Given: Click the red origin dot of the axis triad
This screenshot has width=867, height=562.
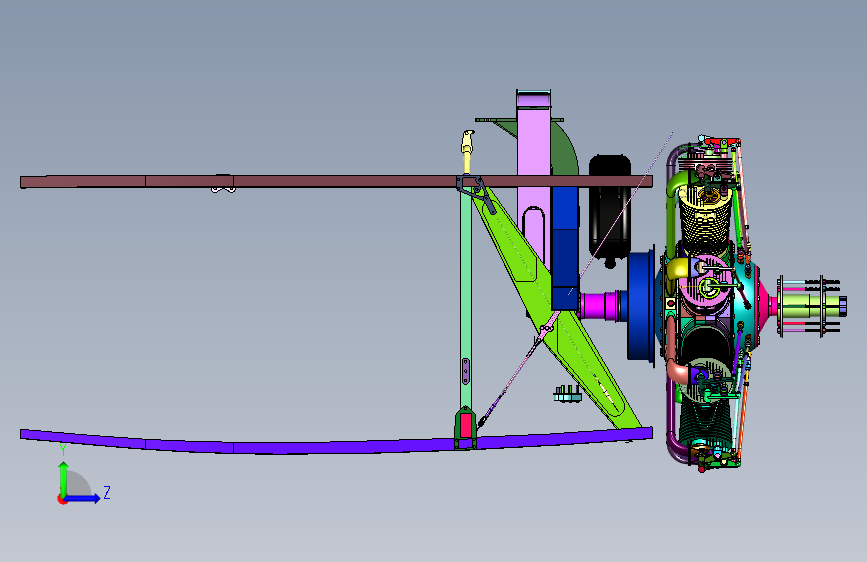Looking at the screenshot, I should [x=62, y=499].
